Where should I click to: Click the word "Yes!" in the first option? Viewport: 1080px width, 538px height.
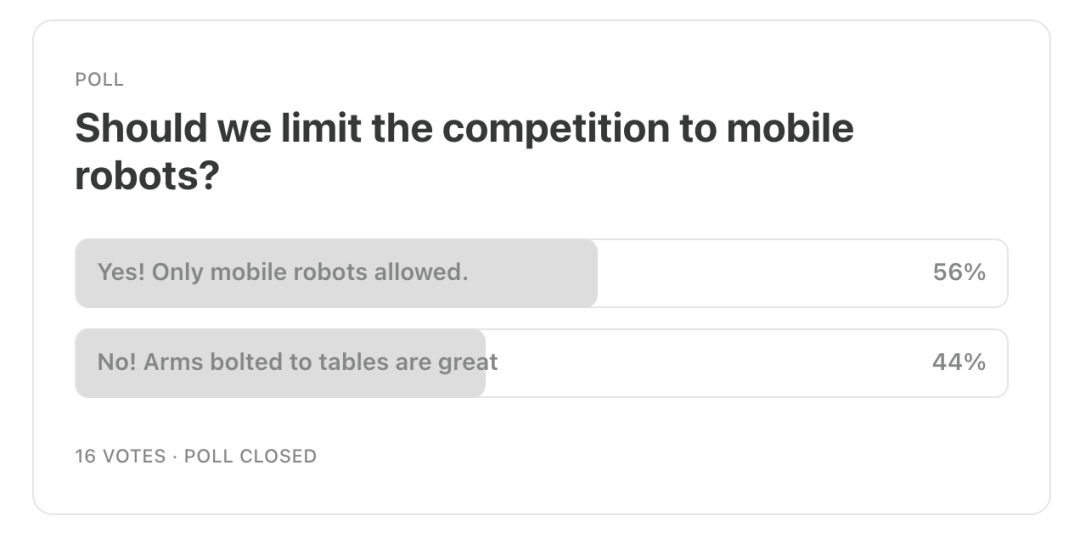pyautogui.click(x=121, y=272)
